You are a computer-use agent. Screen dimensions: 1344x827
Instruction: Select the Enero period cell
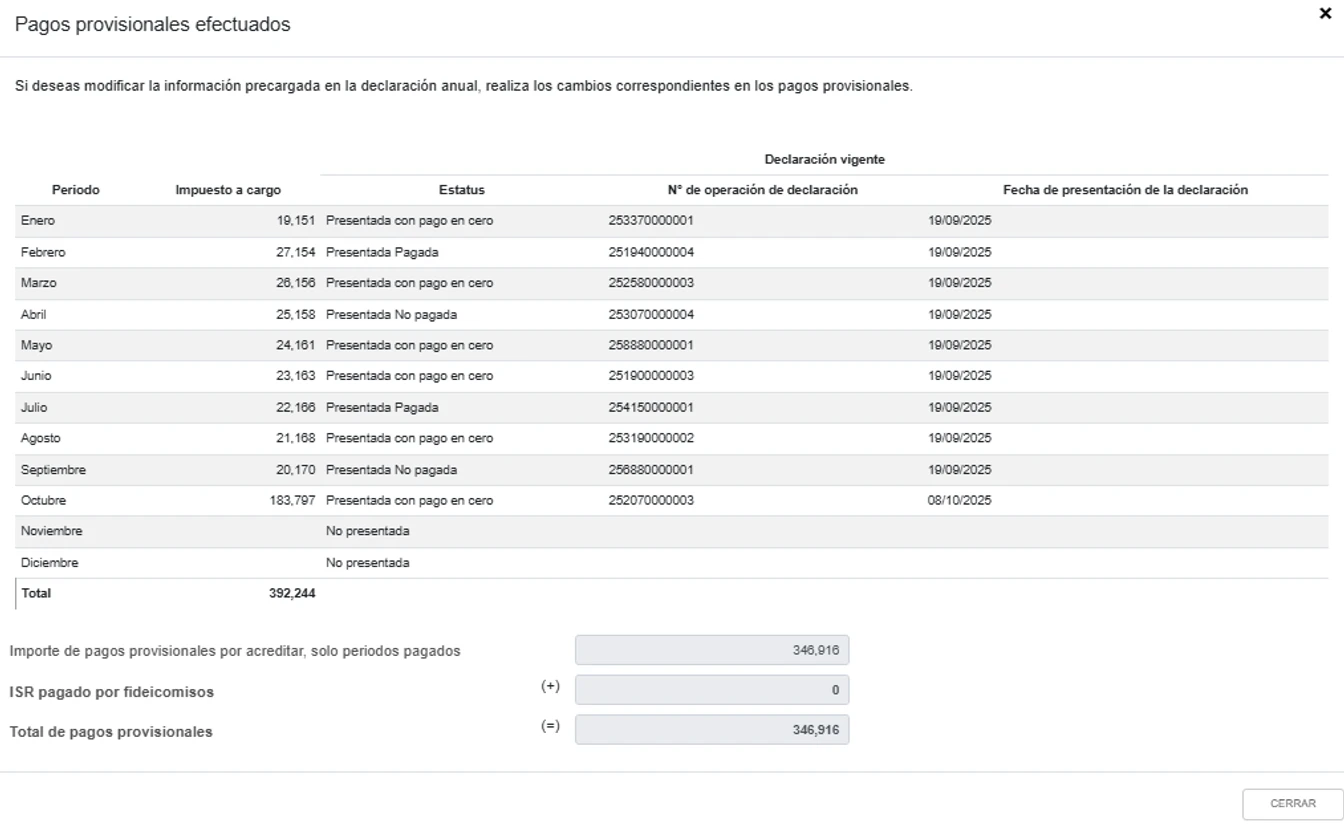pyautogui.click(x=38, y=221)
